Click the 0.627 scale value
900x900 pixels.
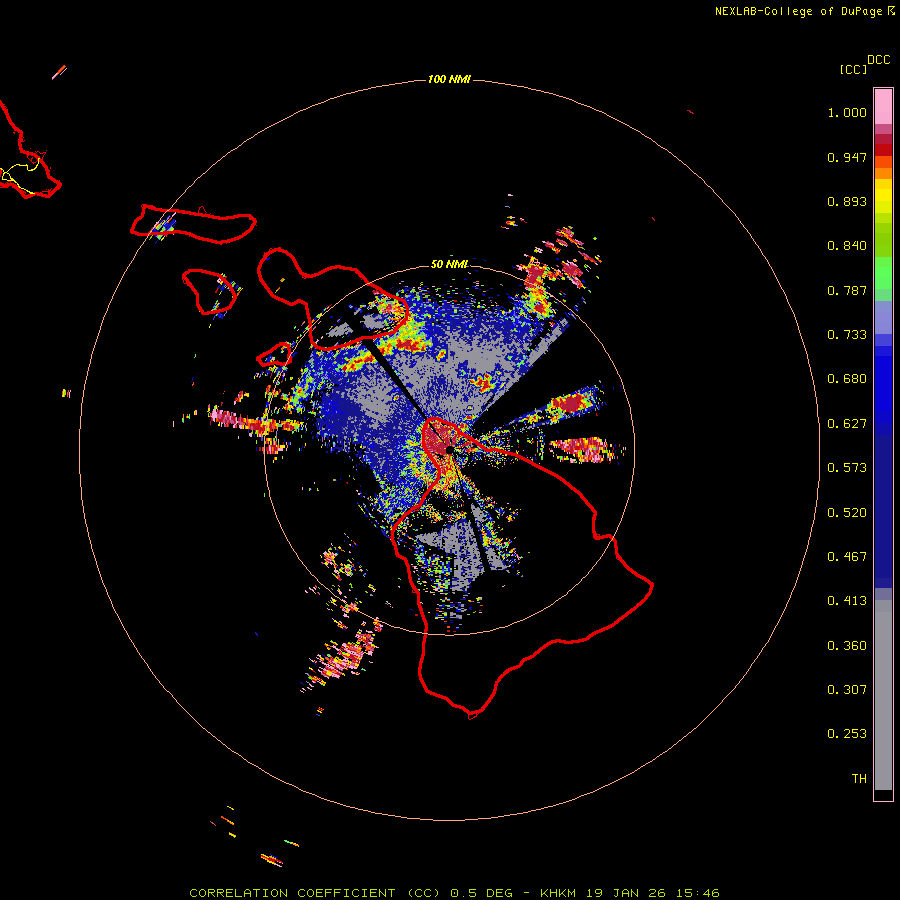coord(847,424)
